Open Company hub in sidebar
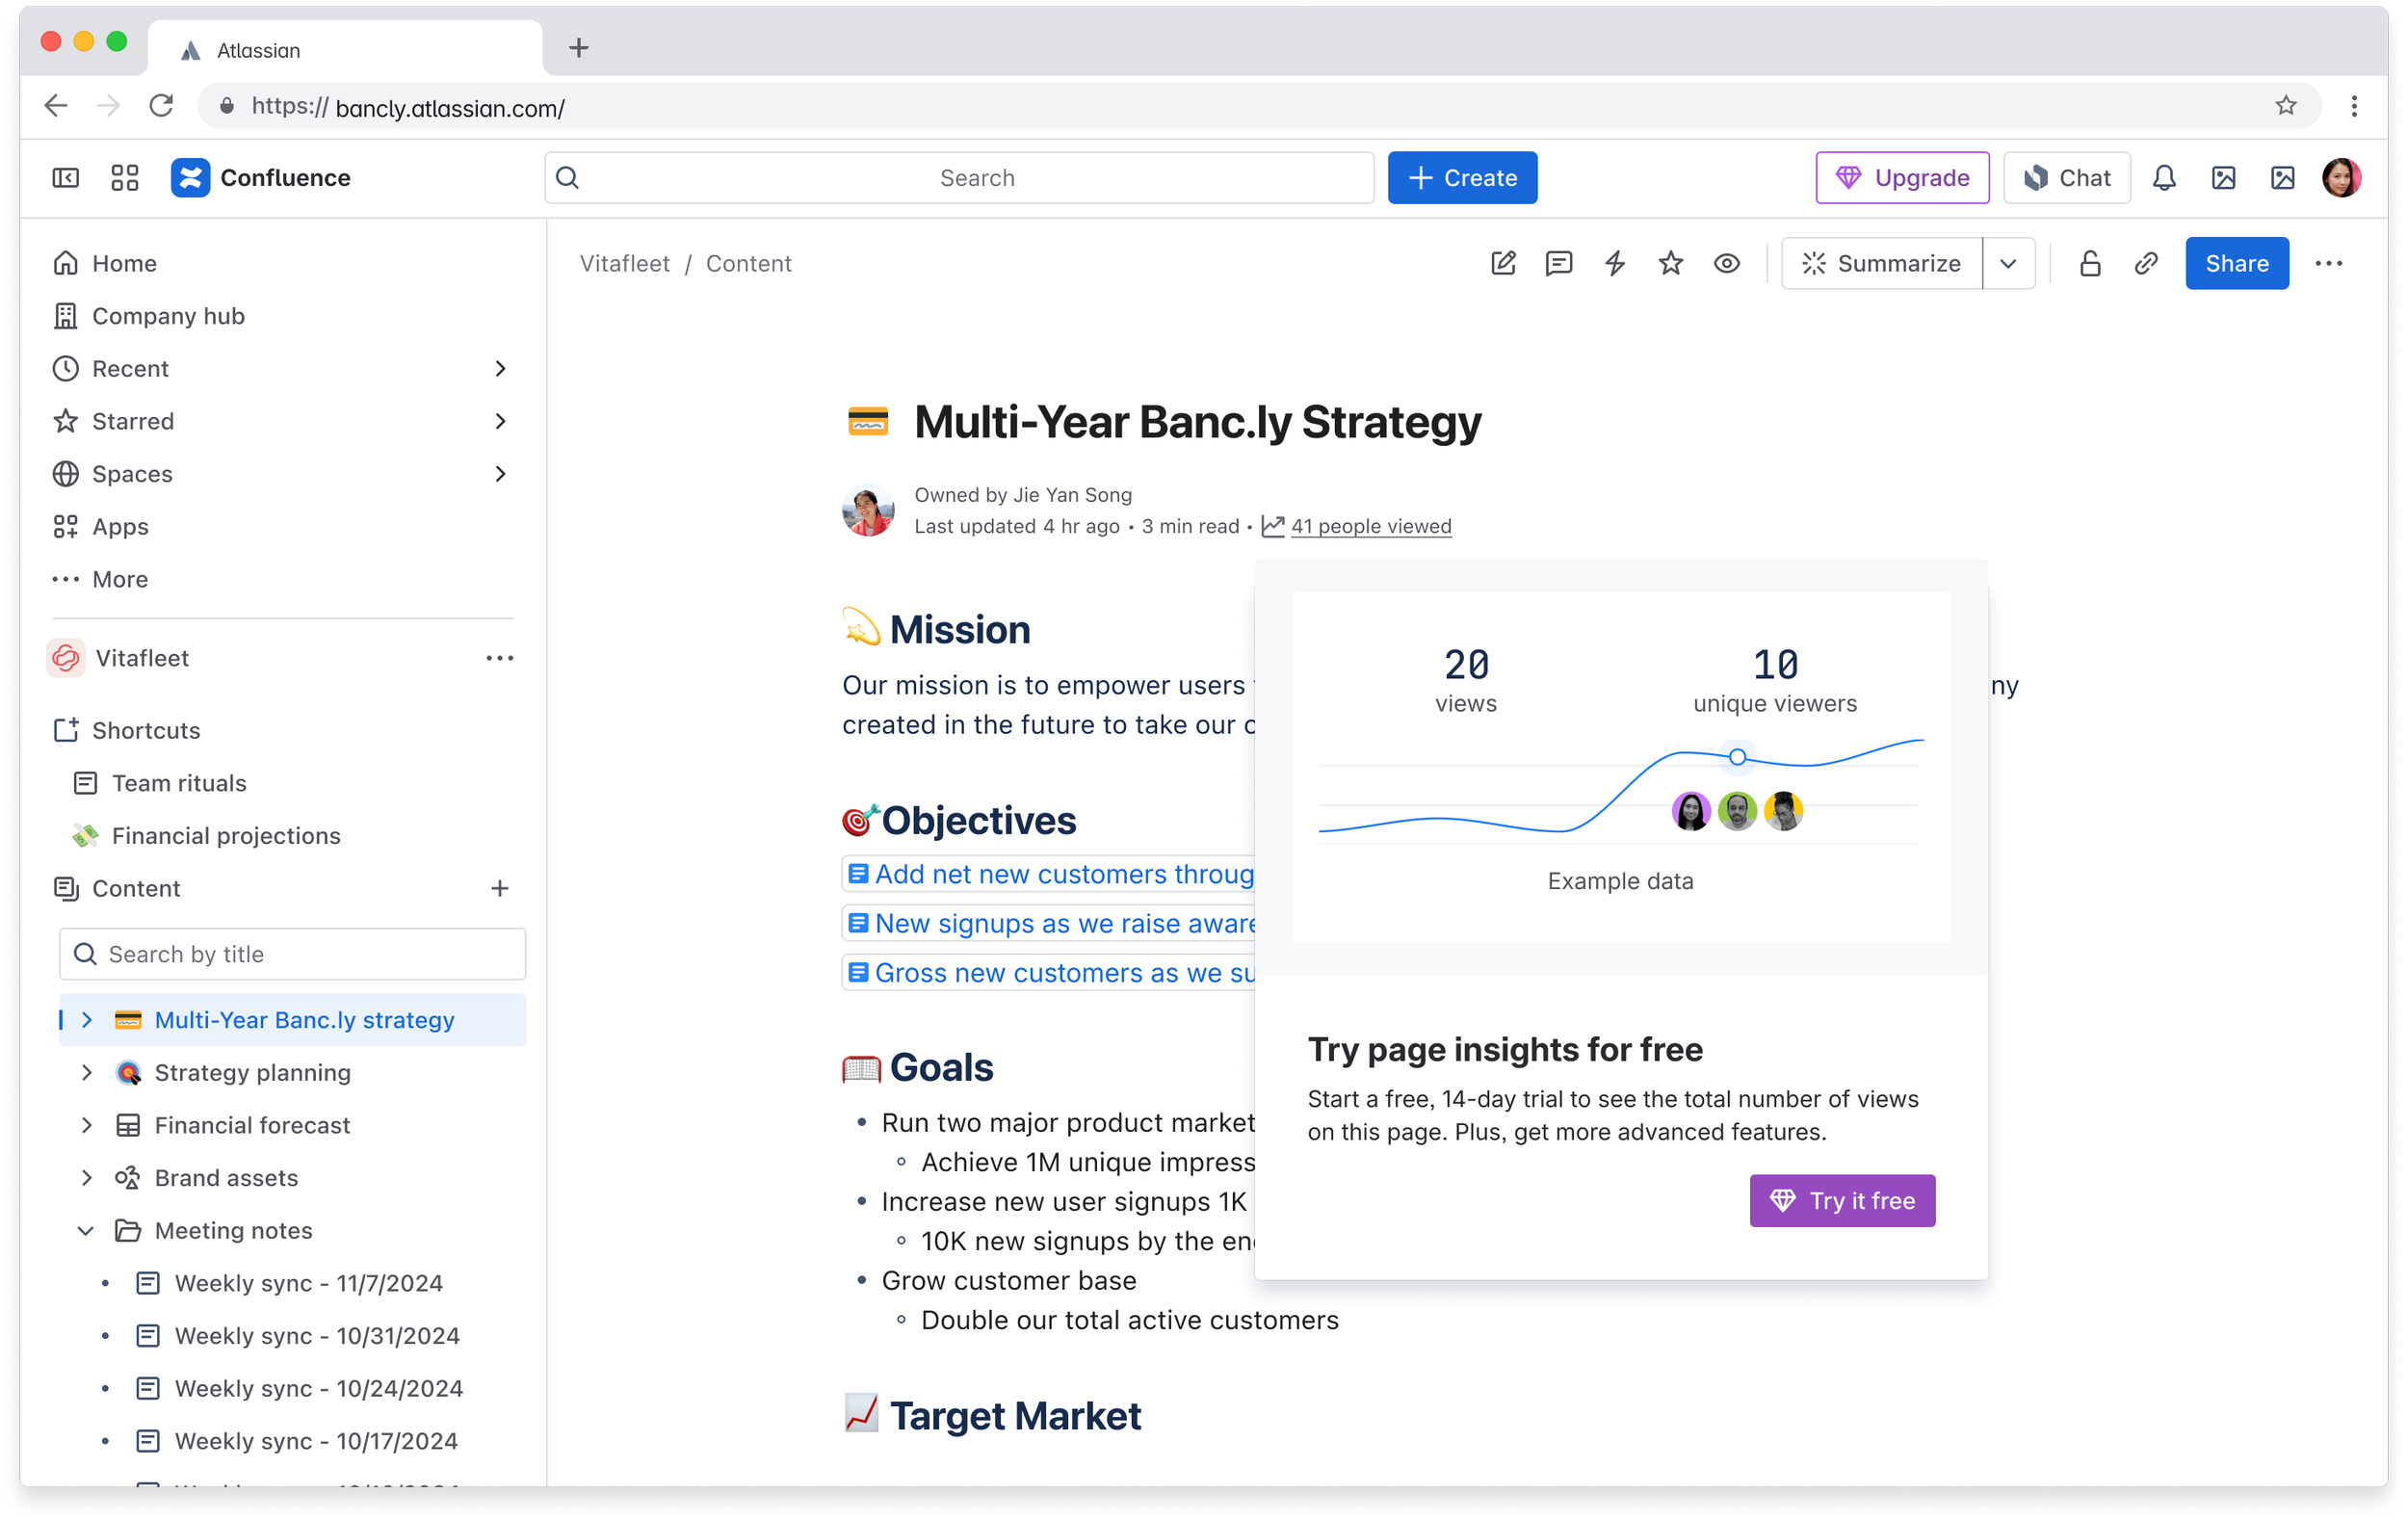 (x=168, y=316)
